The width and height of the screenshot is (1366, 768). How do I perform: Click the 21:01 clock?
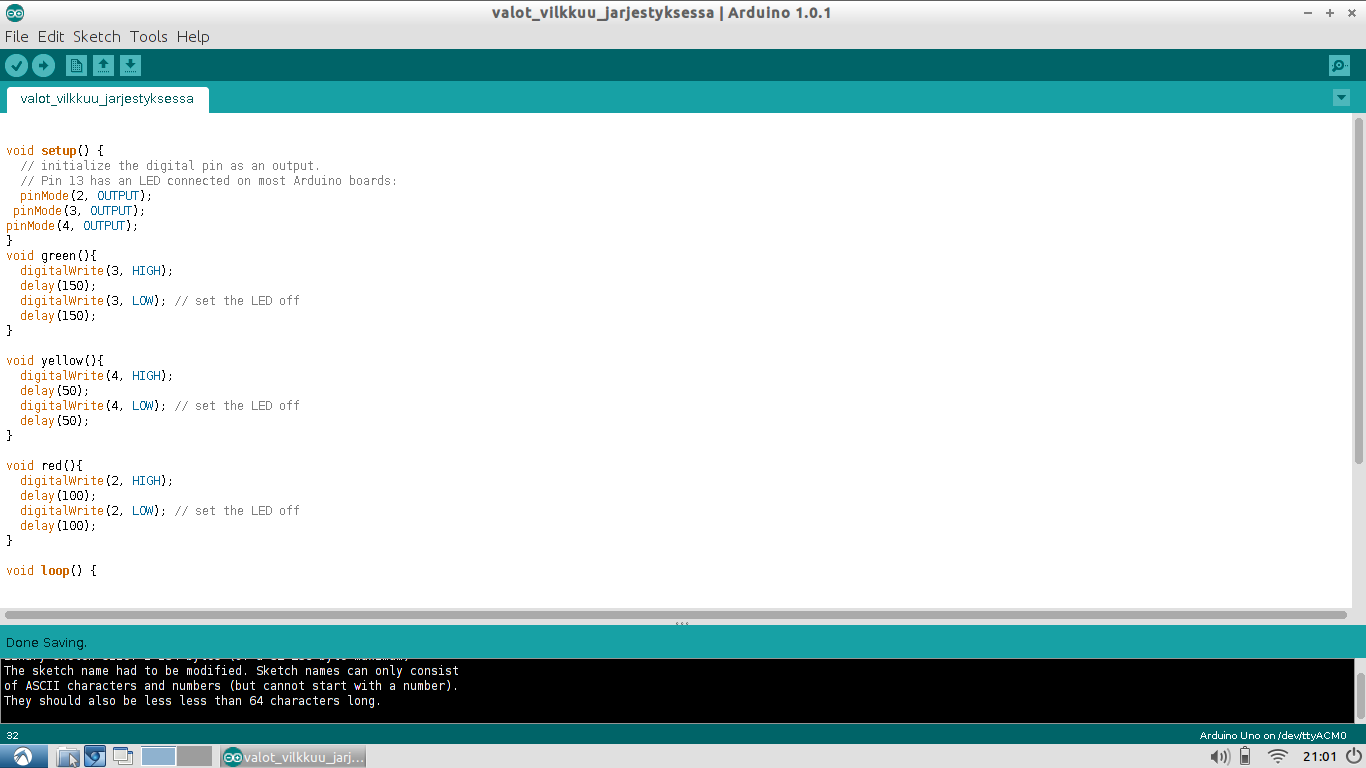click(1320, 757)
